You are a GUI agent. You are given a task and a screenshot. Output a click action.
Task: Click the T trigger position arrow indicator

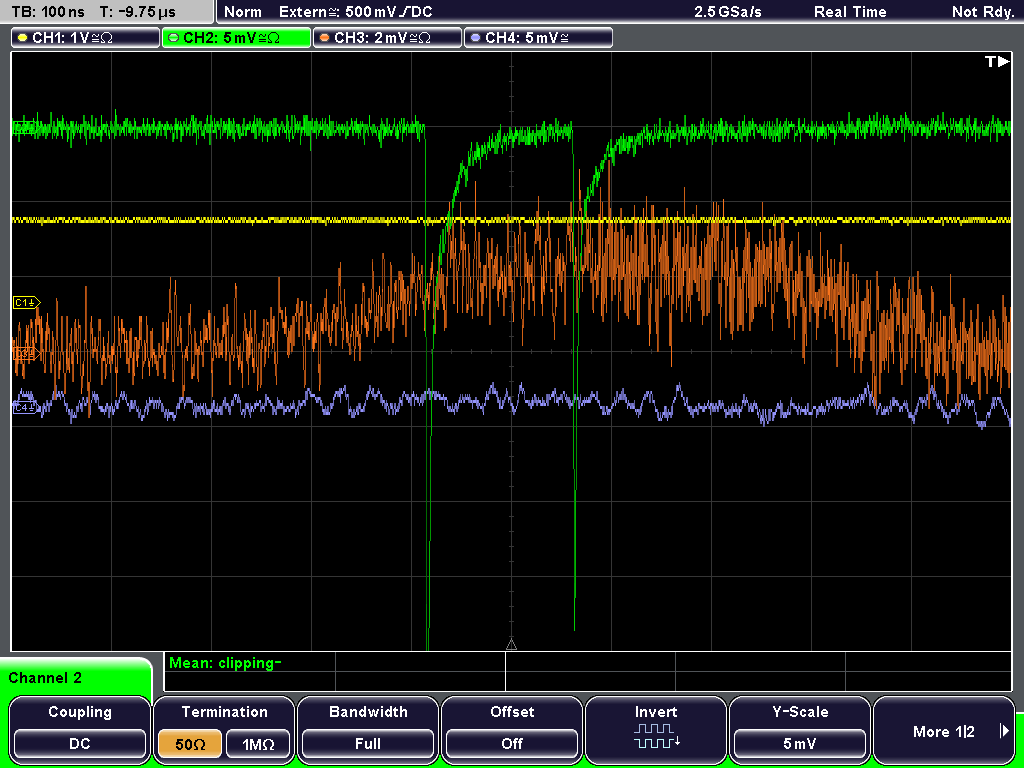997,62
